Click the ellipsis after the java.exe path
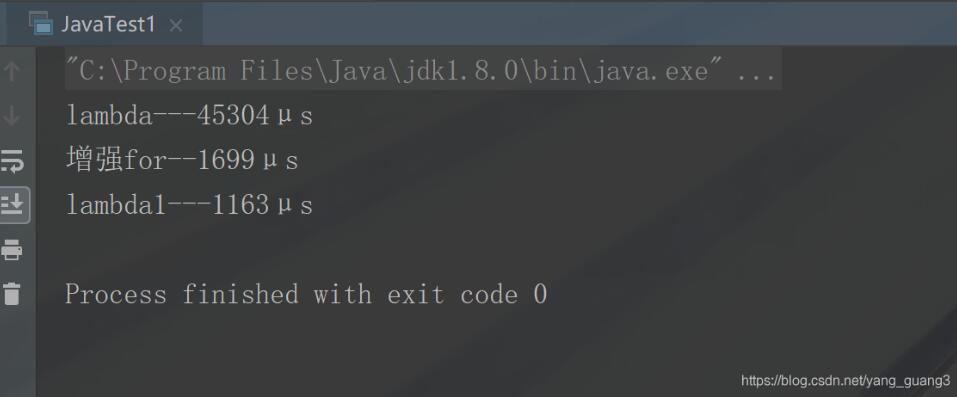Viewport: 957px width, 397px height. (756, 72)
